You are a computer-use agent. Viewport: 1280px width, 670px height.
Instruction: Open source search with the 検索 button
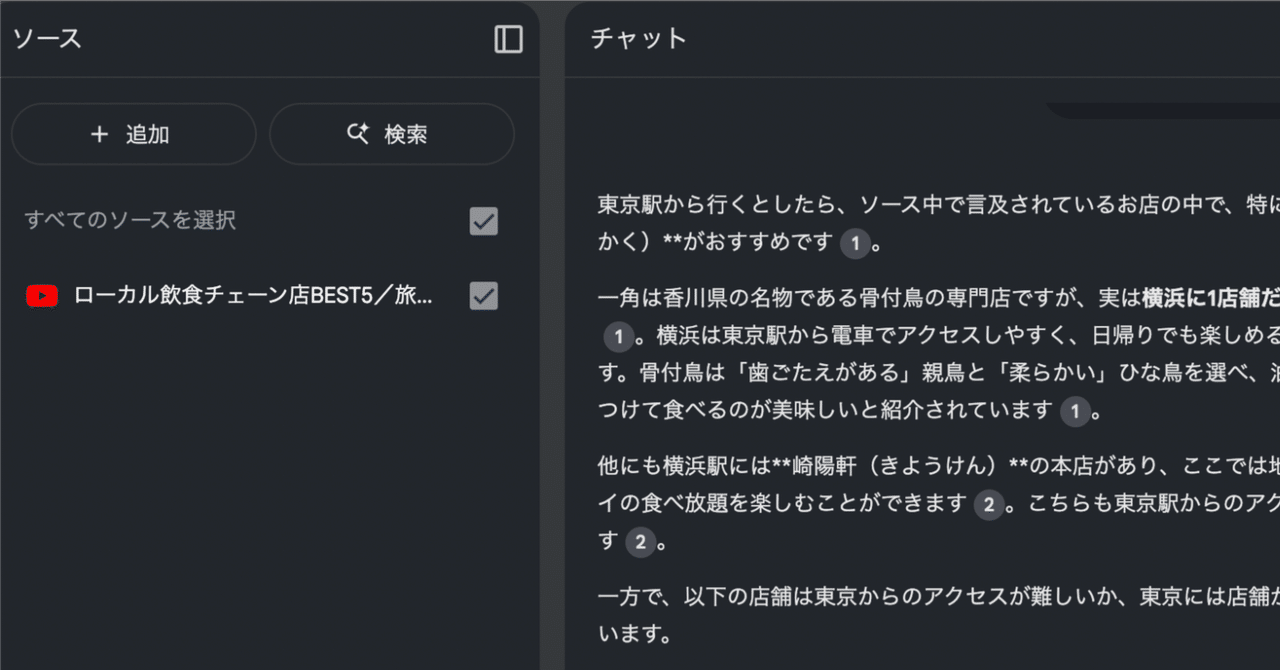tap(392, 134)
